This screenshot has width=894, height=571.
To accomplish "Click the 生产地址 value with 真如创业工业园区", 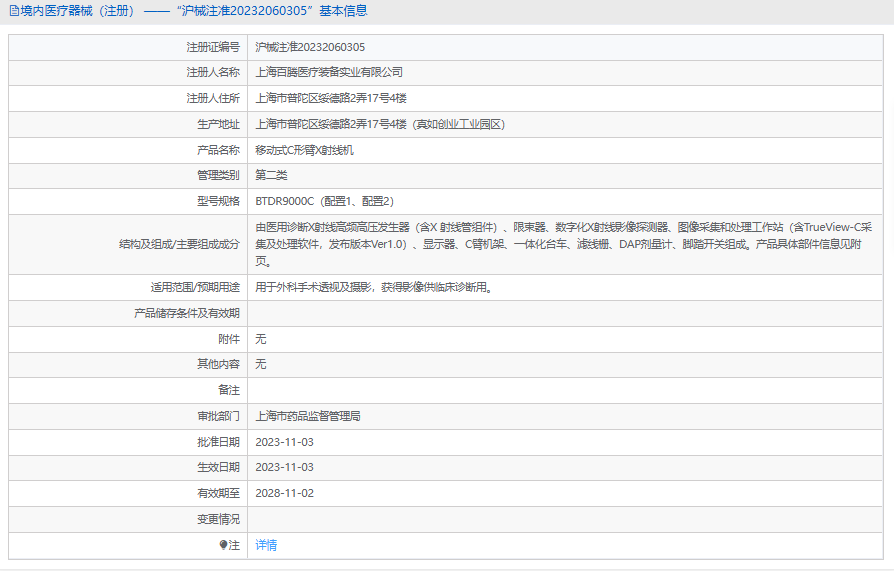I will point(380,124).
